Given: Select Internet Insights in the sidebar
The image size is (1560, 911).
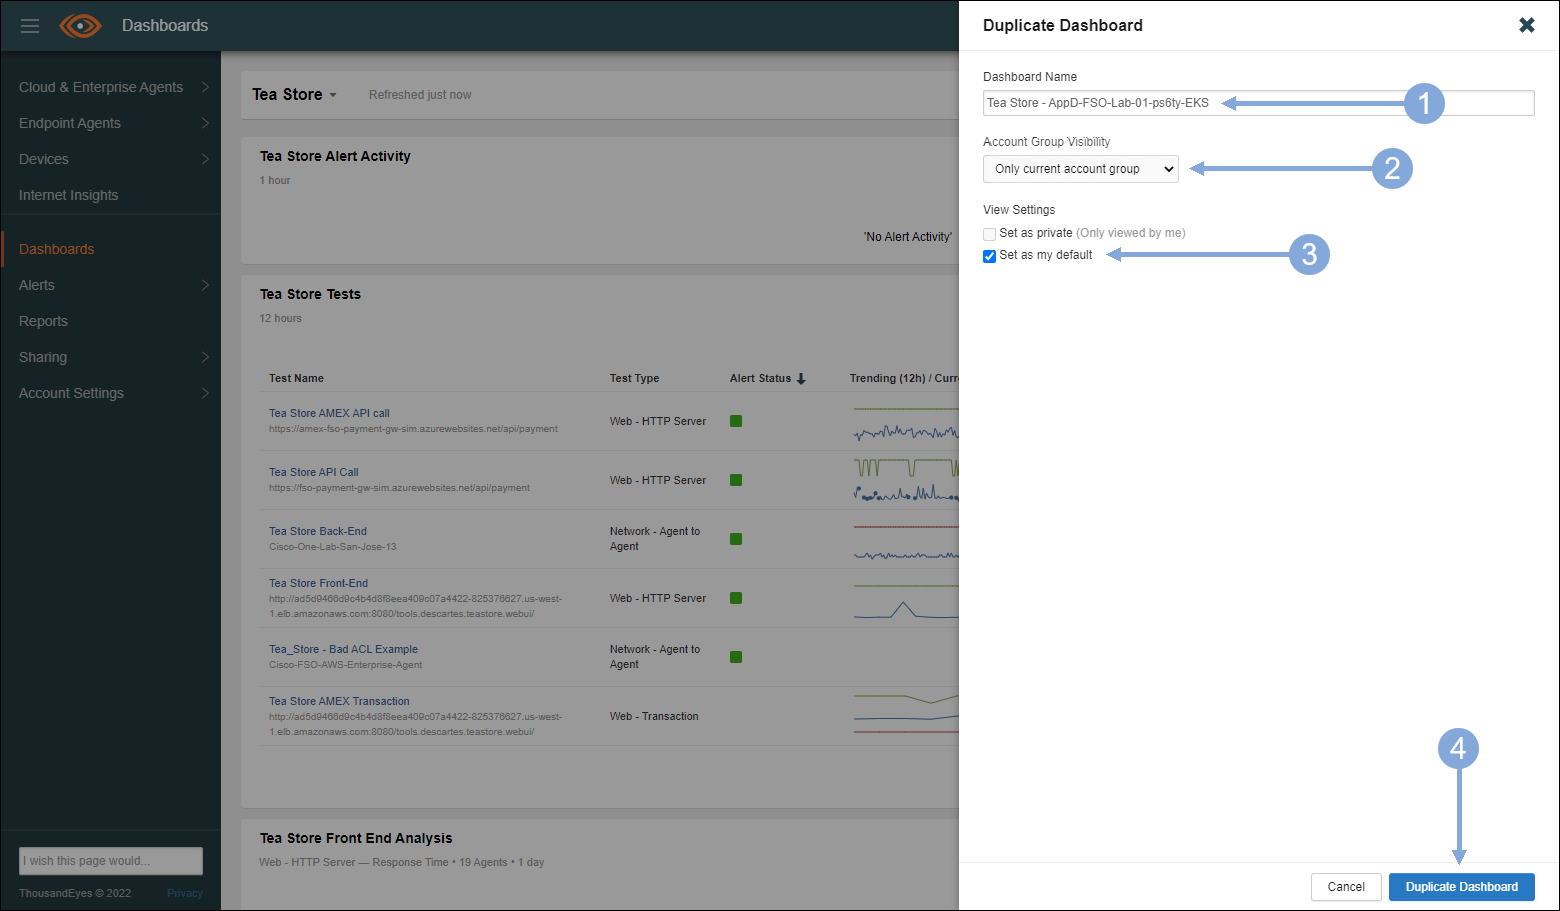Looking at the screenshot, I should pos(68,195).
